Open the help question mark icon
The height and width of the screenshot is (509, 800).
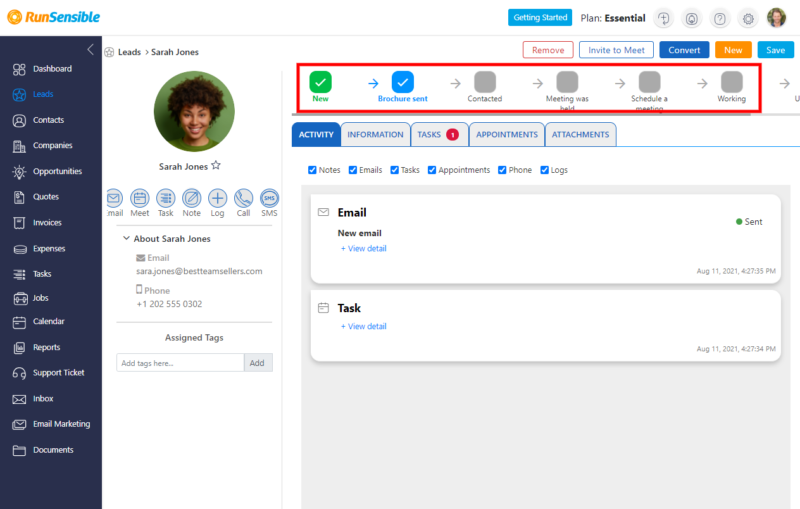point(720,19)
